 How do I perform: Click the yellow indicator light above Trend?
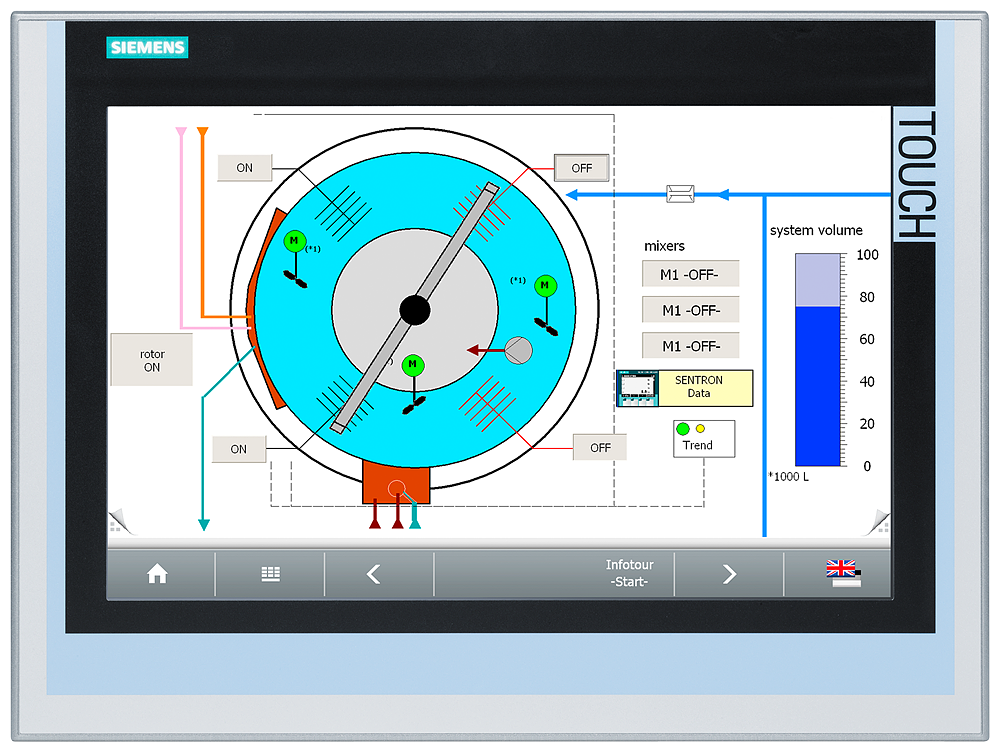pyautogui.click(x=700, y=429)
